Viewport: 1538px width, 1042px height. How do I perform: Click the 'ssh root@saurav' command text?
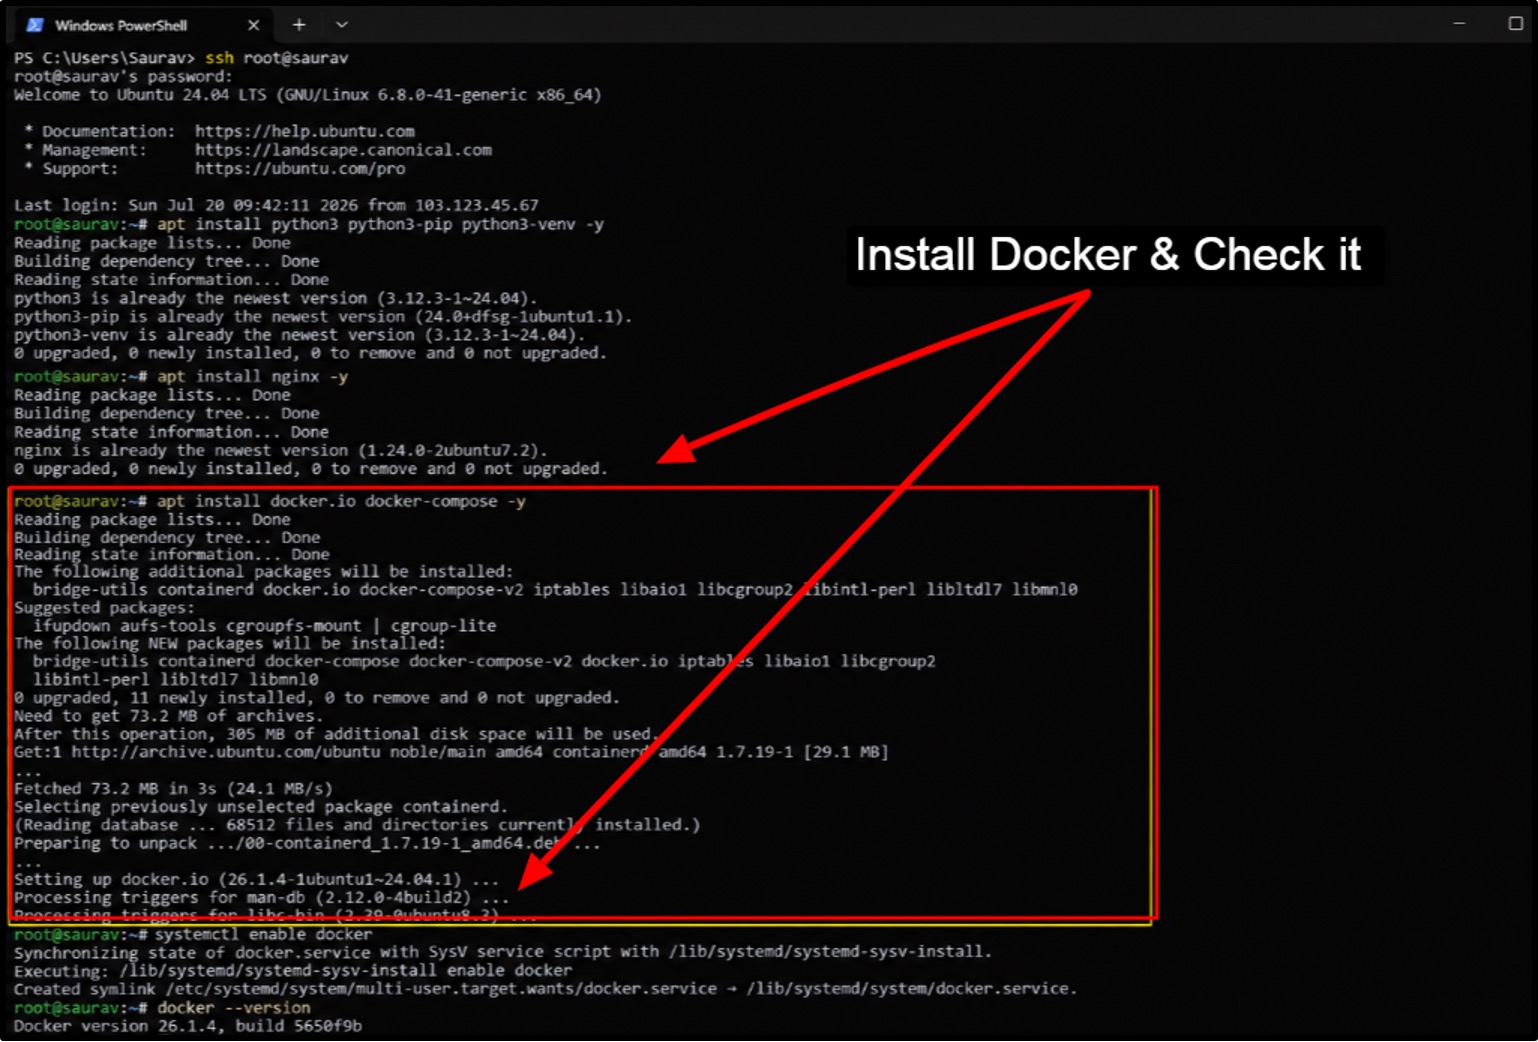click(x=277, y=58)
